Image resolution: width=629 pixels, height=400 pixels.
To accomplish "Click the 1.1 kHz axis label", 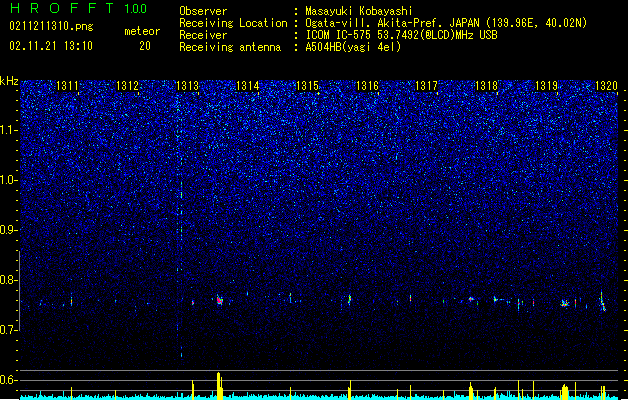I will tap(9, 130).
